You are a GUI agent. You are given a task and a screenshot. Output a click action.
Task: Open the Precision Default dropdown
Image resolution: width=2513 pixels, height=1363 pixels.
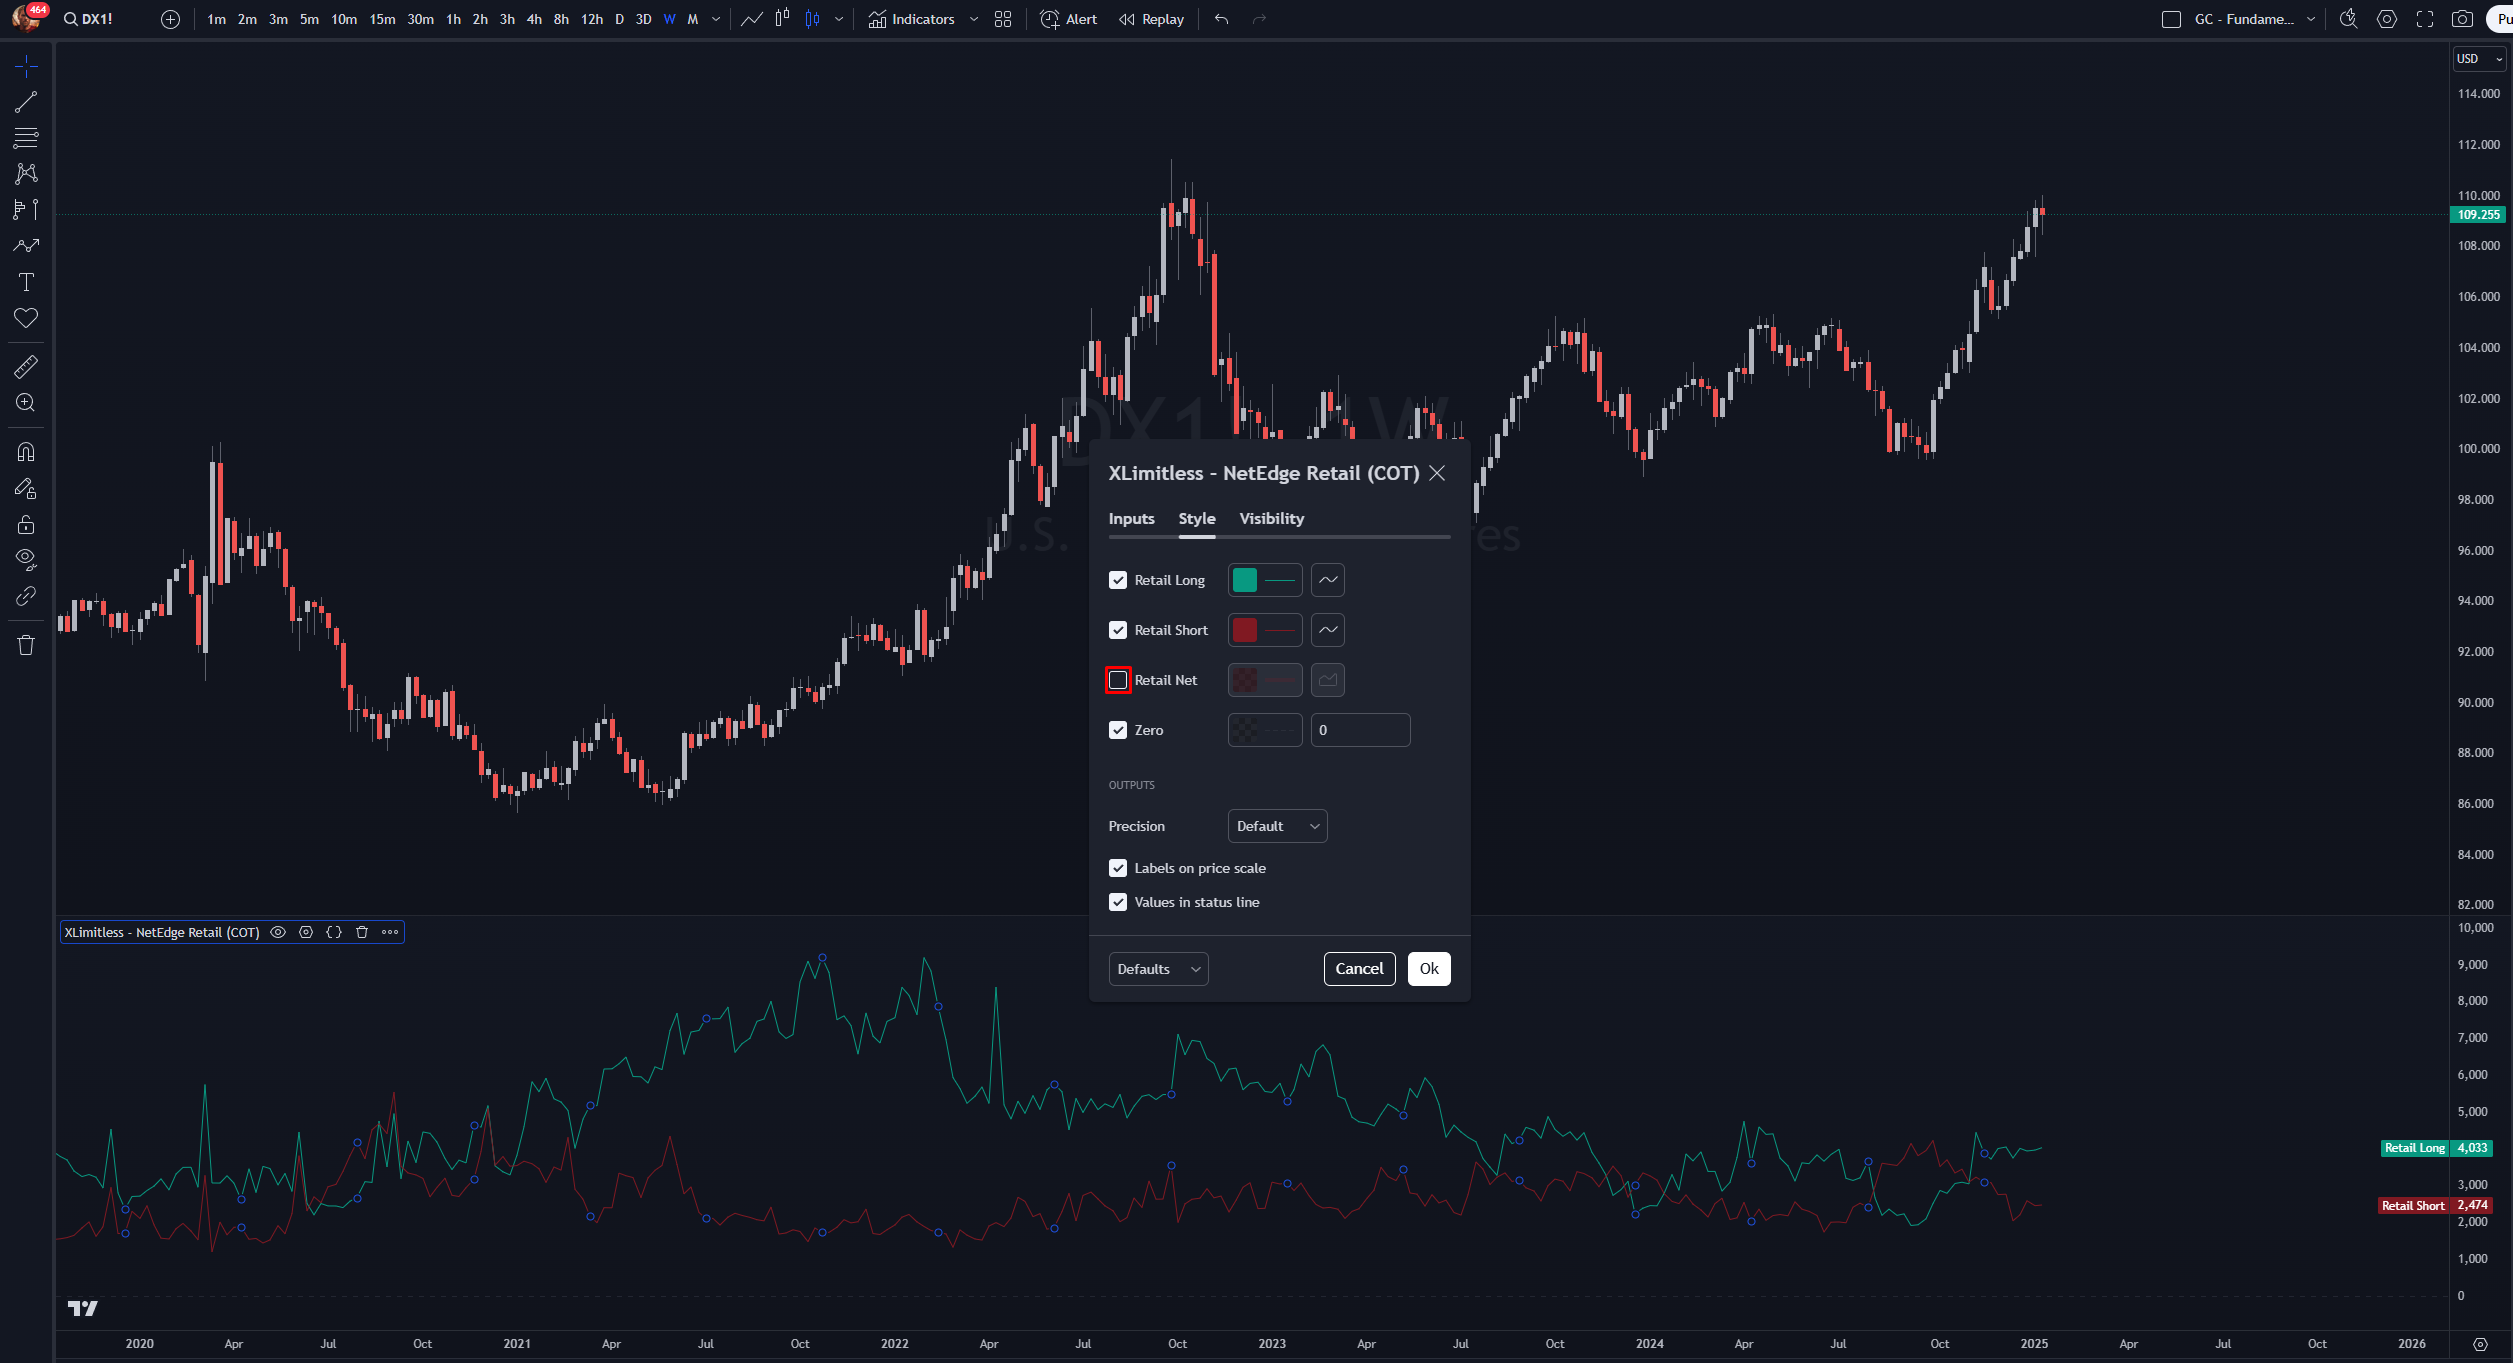pyautogui.click(x=1277, y=826)
